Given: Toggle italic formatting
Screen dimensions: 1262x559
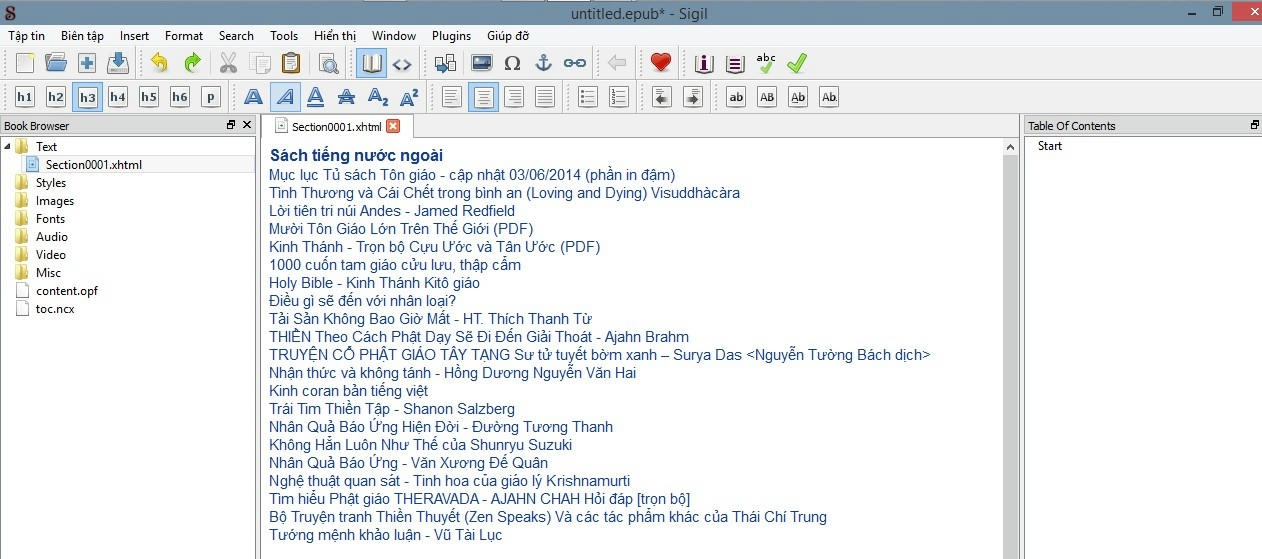Looking at the screenshot, I should coord(285,97).
